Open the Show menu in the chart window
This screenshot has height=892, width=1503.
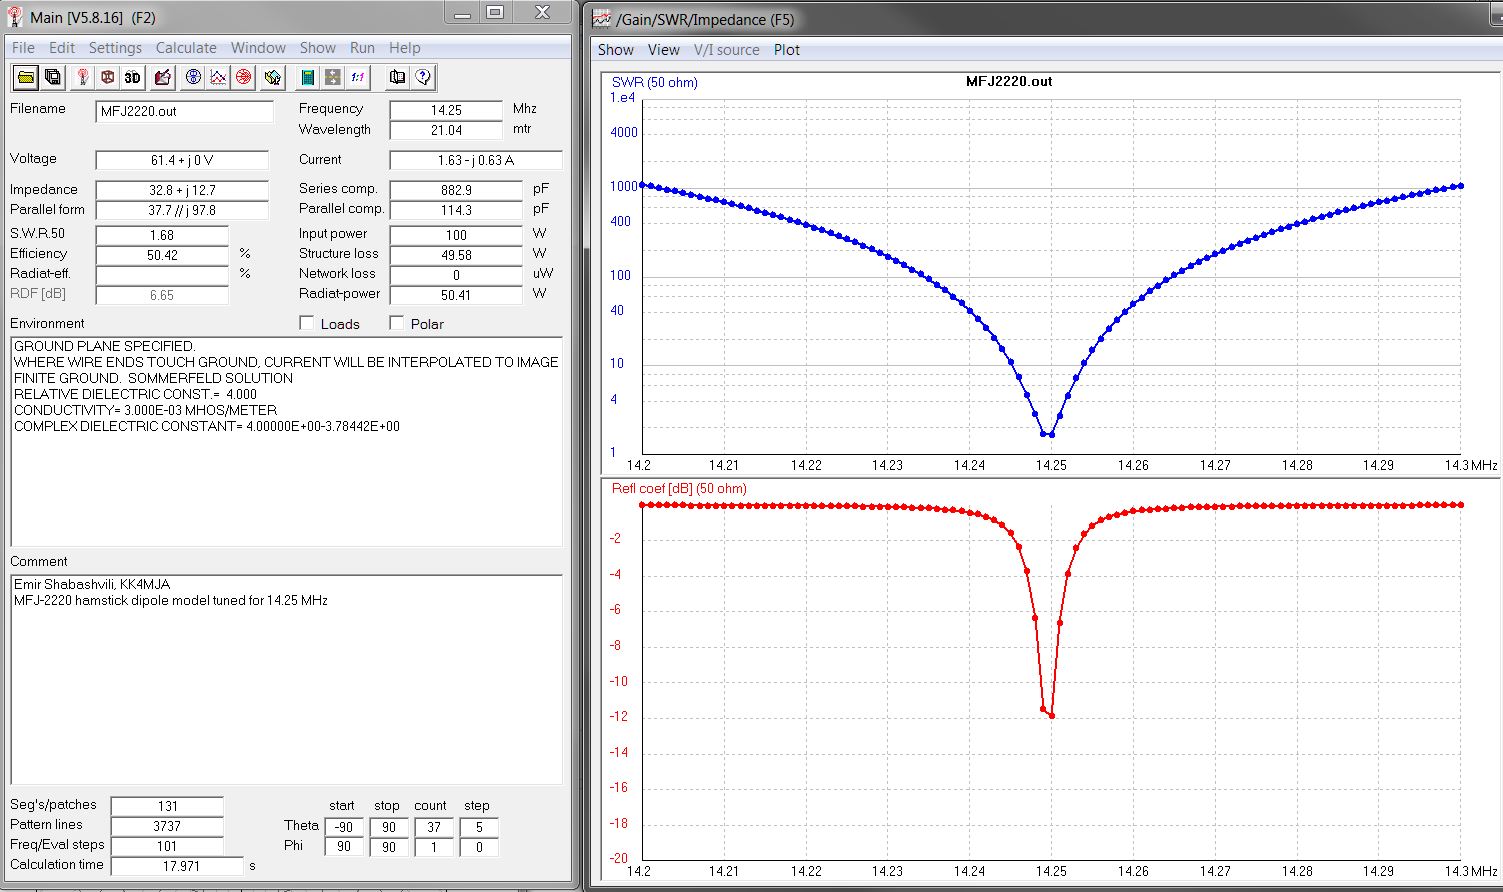(615, 49)
